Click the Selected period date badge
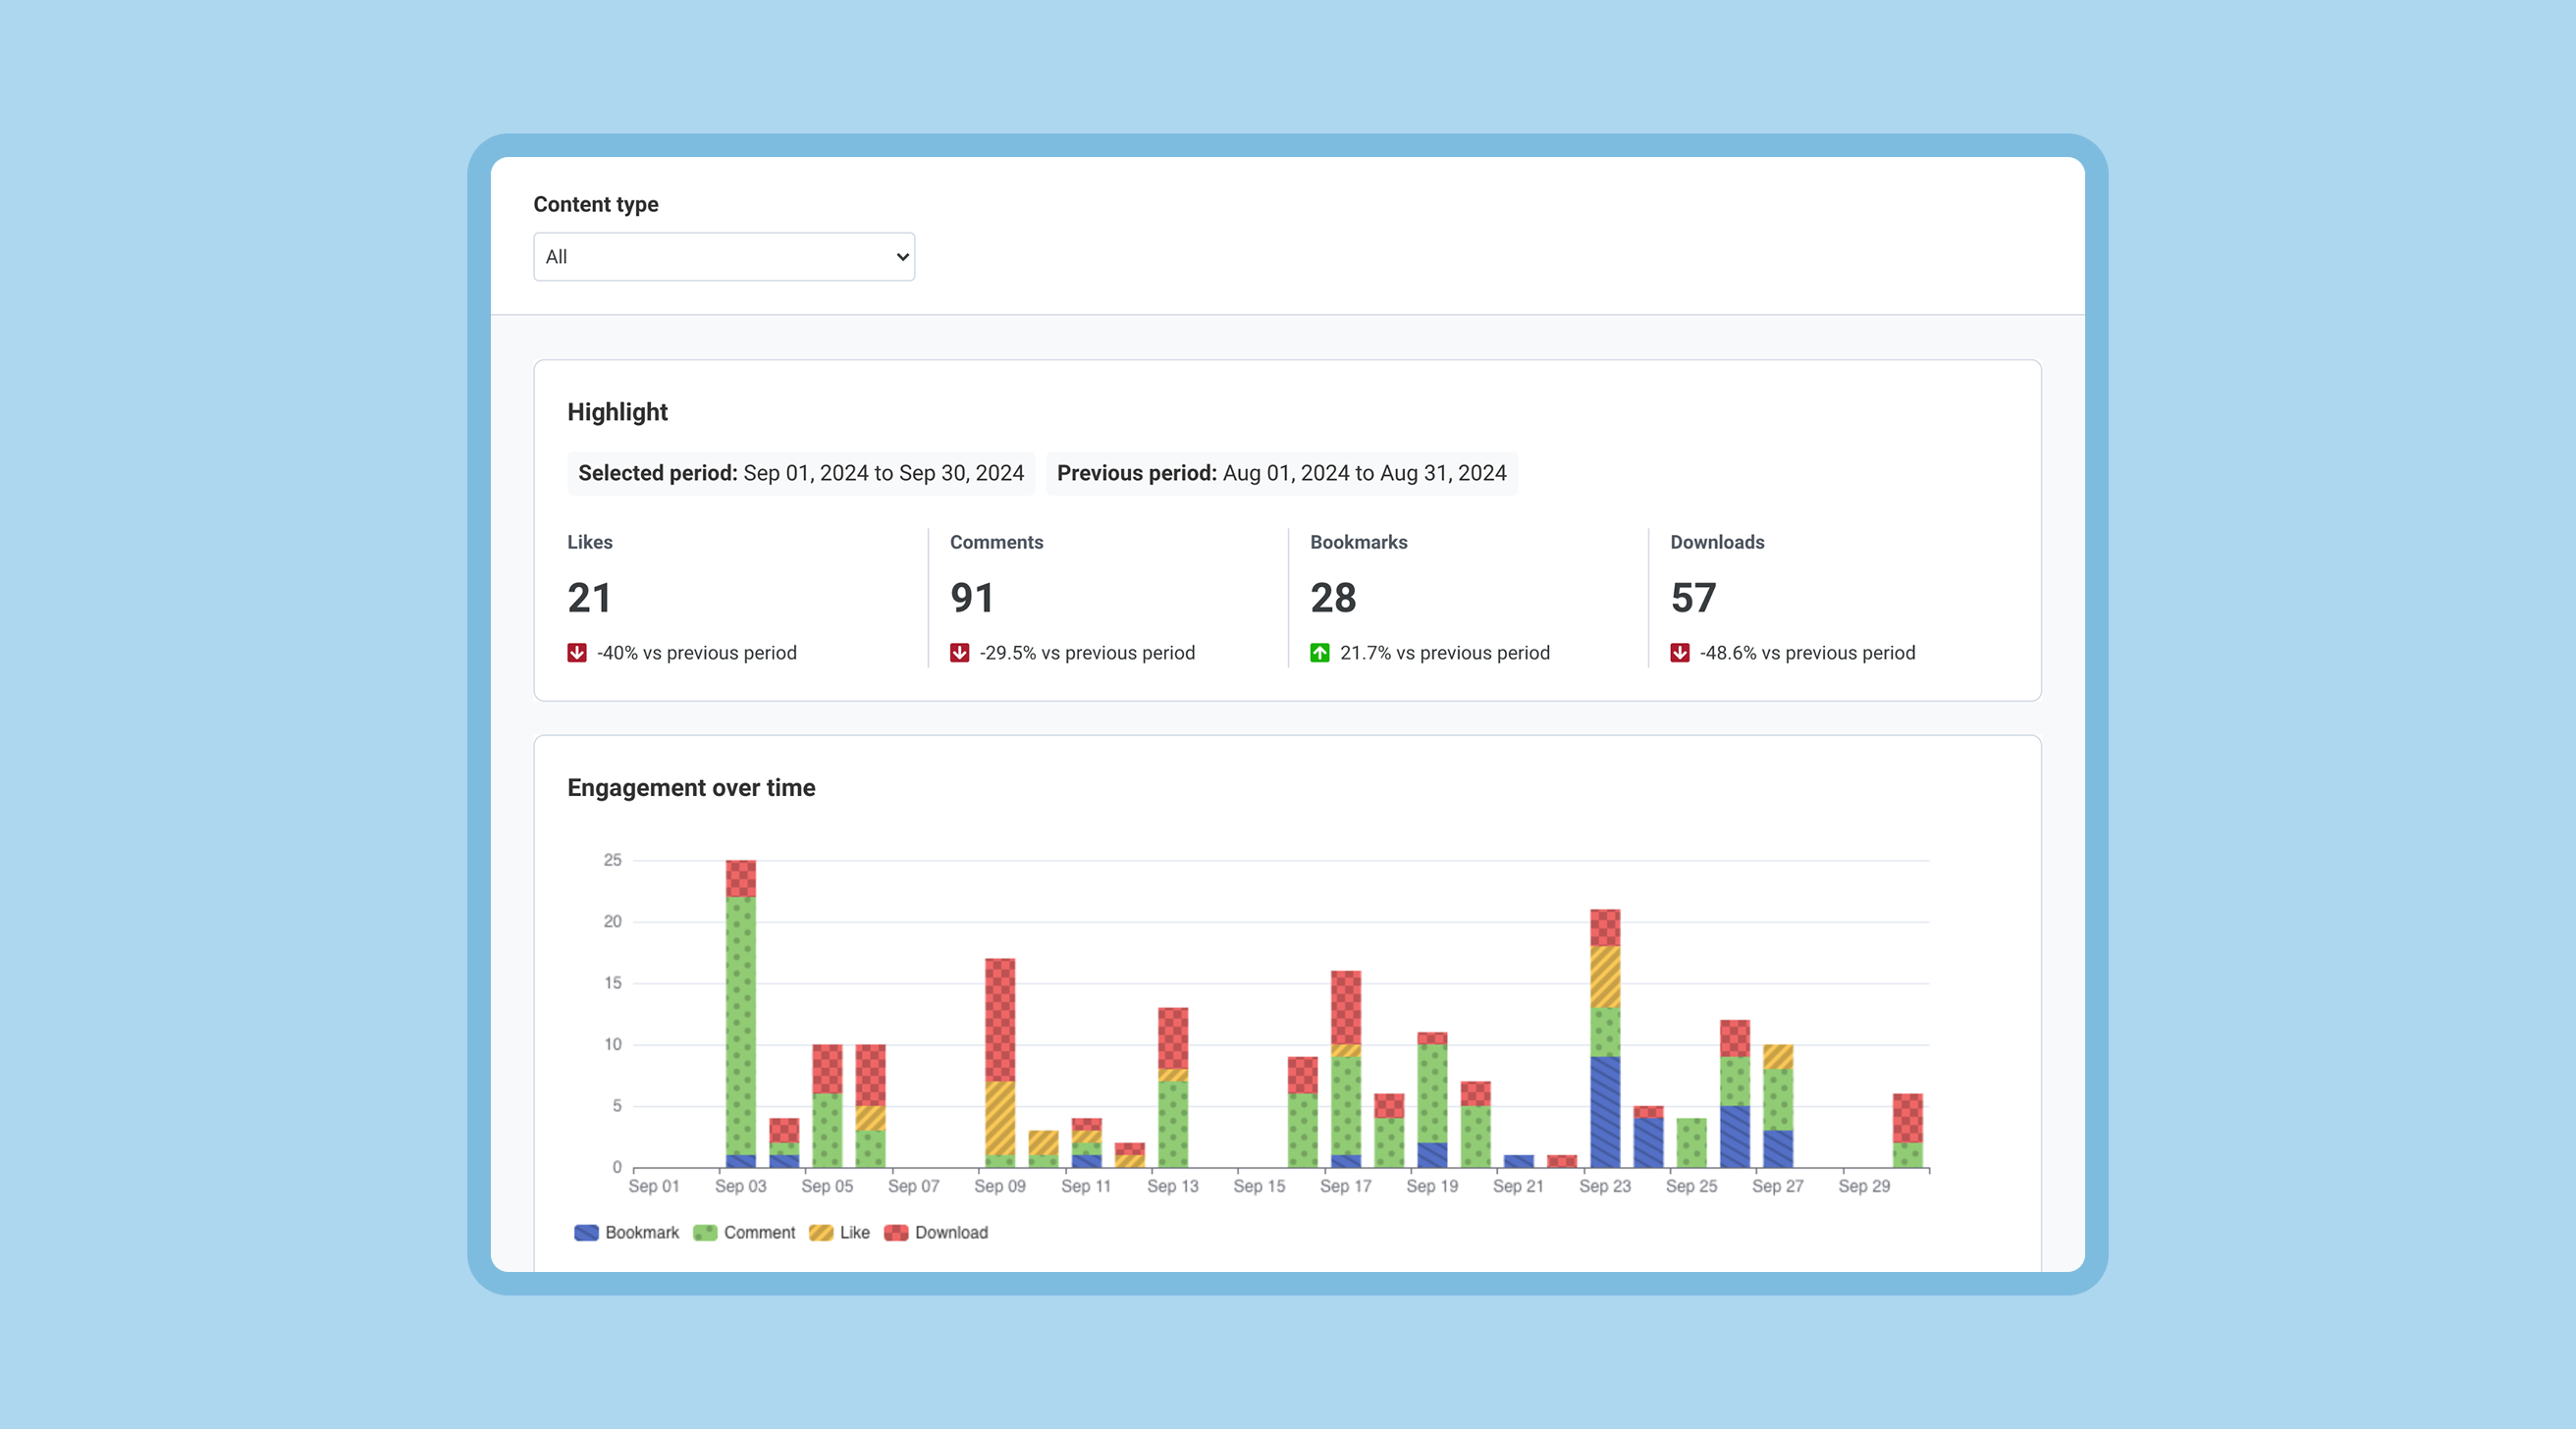The height and width of the screenshot is (1429, 2576). (x=800, y=473)
